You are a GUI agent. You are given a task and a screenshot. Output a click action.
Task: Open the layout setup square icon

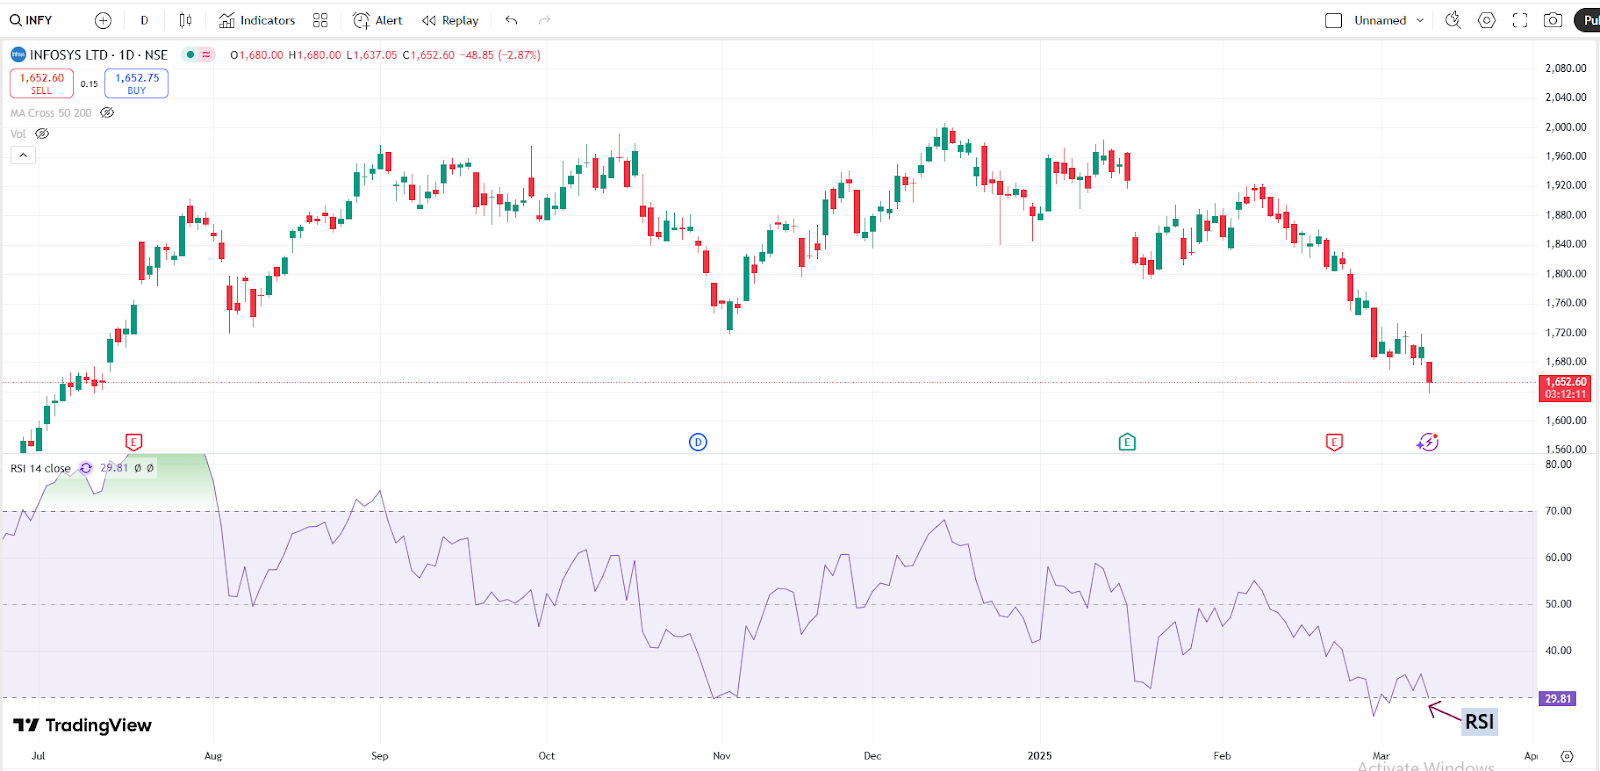[x=1333, y=20]
